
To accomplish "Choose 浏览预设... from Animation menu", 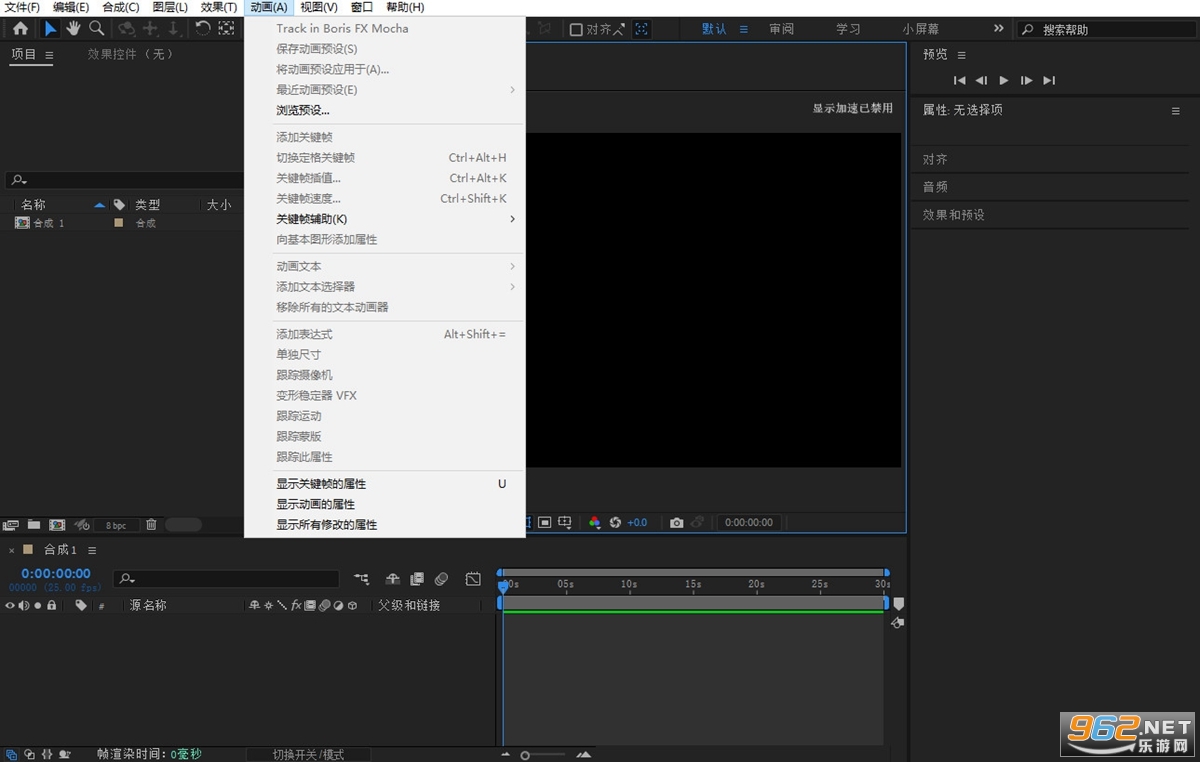I will click(303, 111).
